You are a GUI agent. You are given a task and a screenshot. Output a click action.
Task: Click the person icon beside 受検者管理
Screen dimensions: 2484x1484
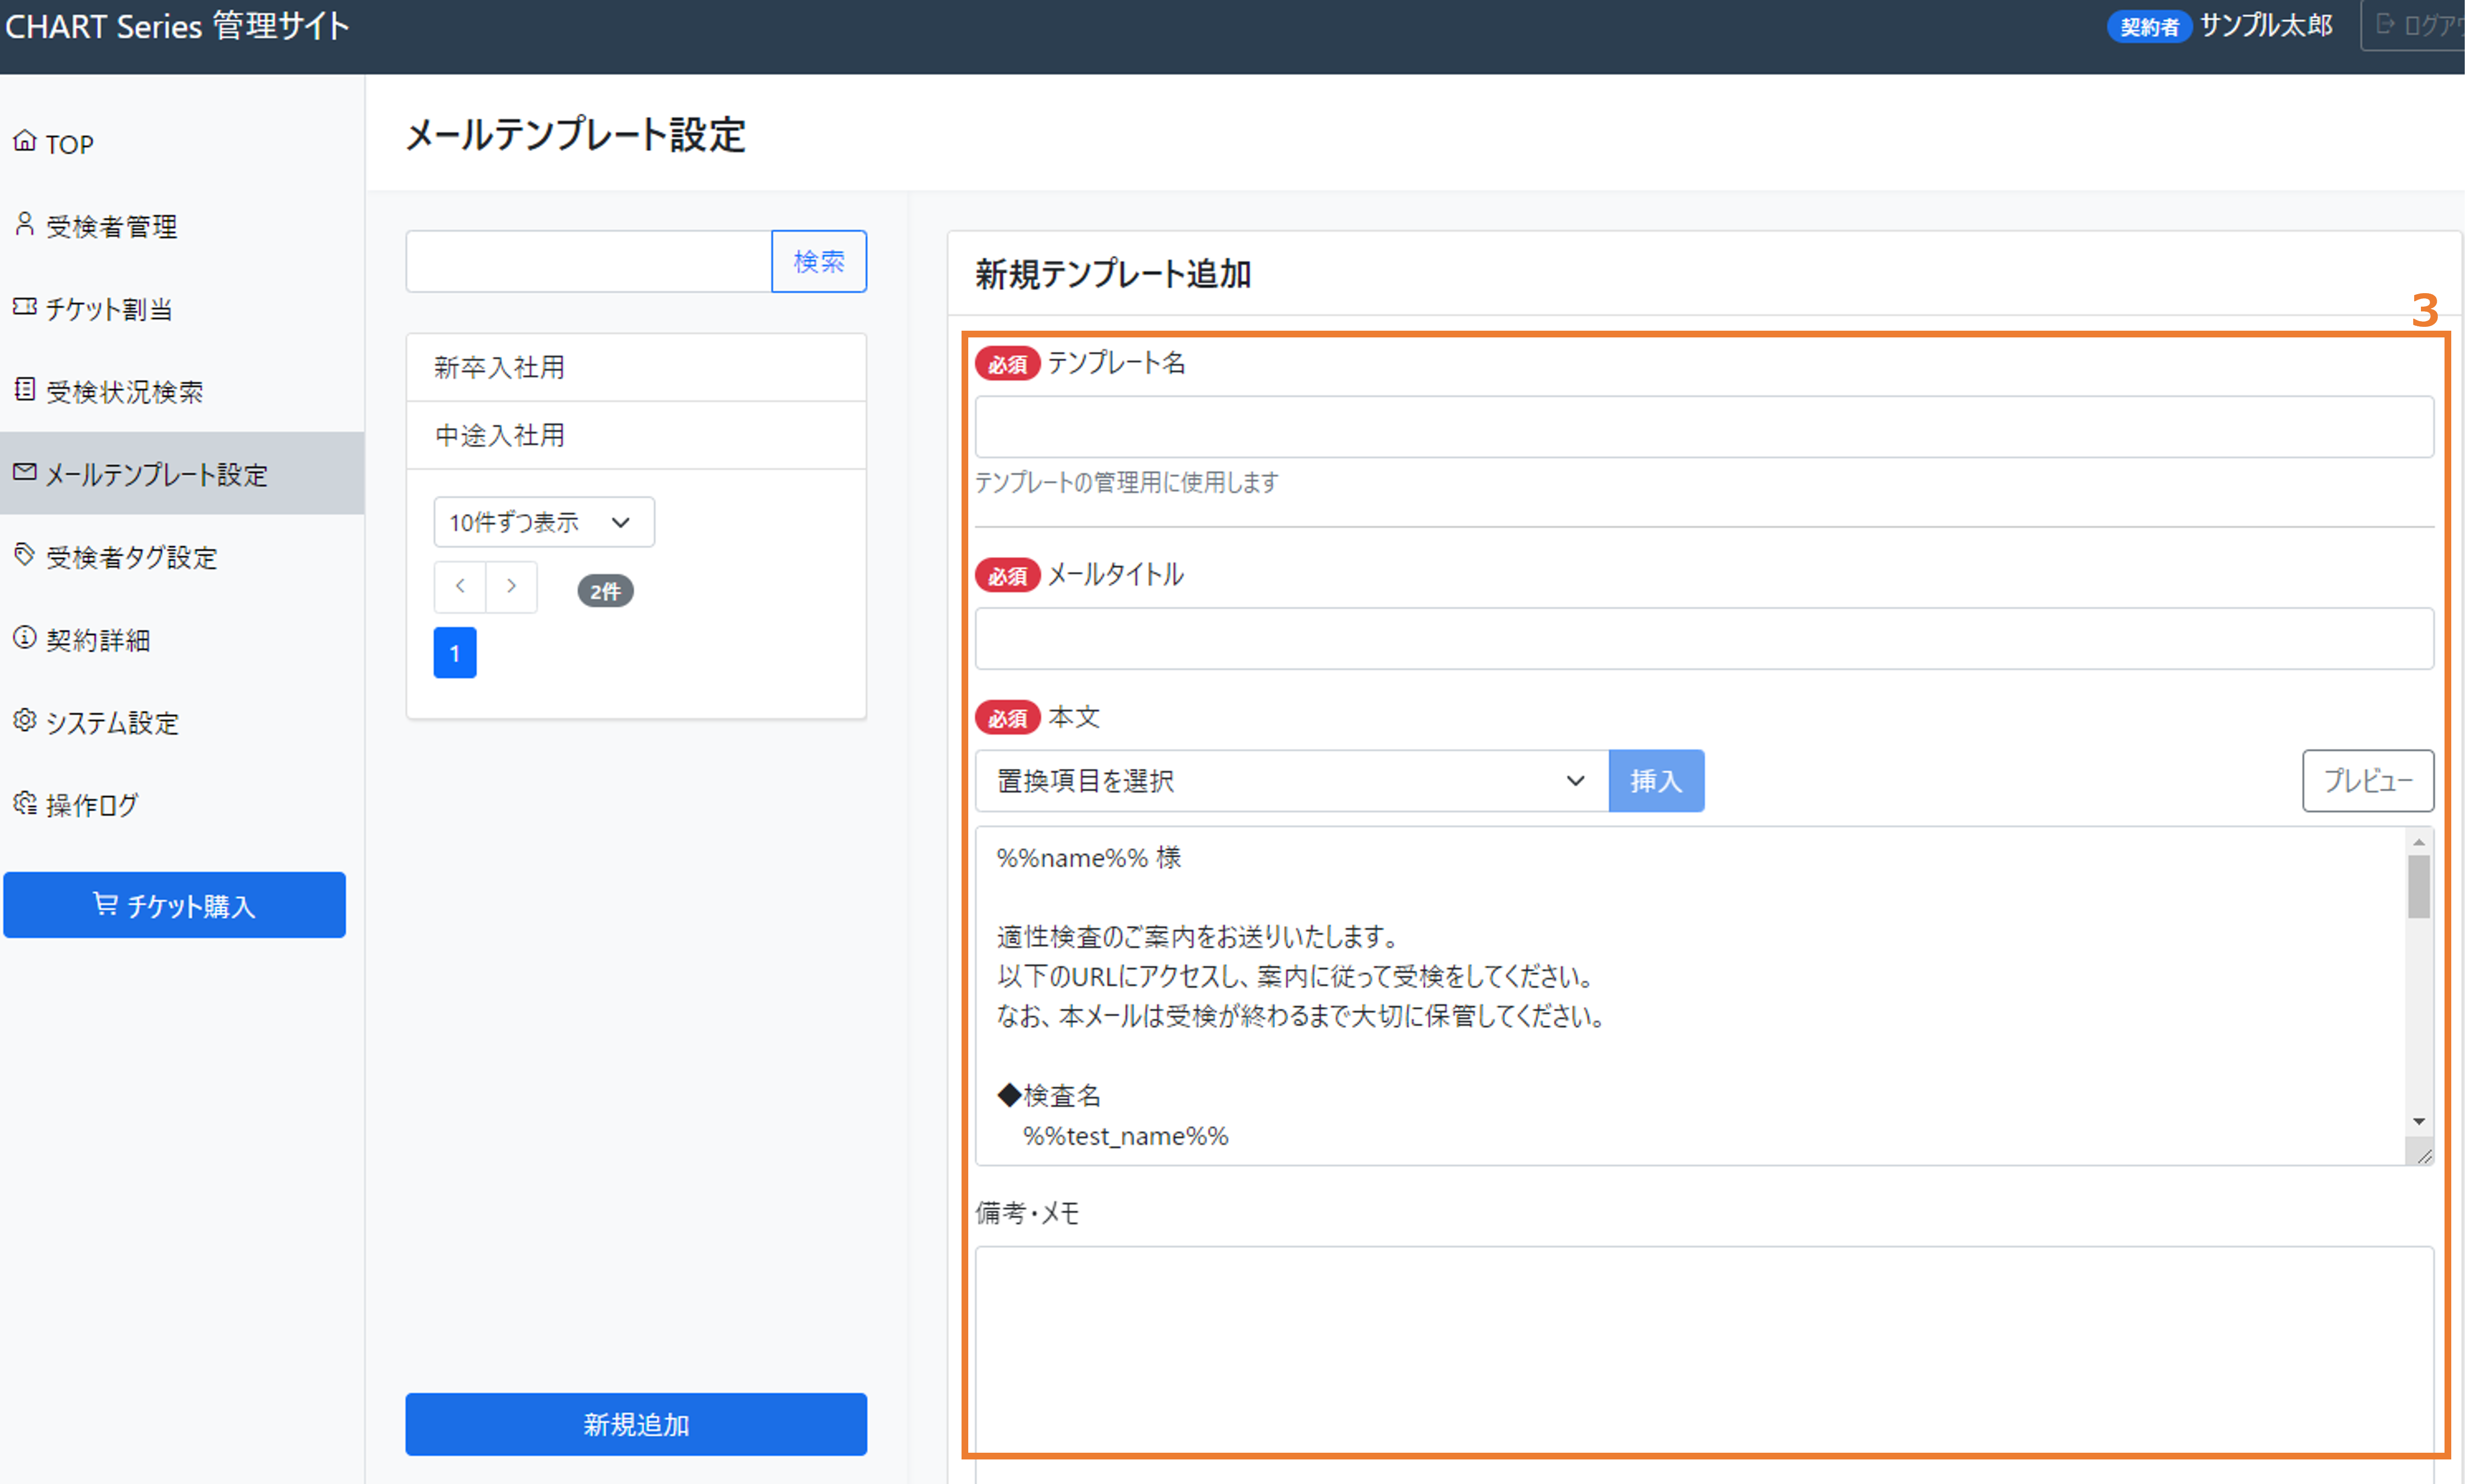(25, 224)
